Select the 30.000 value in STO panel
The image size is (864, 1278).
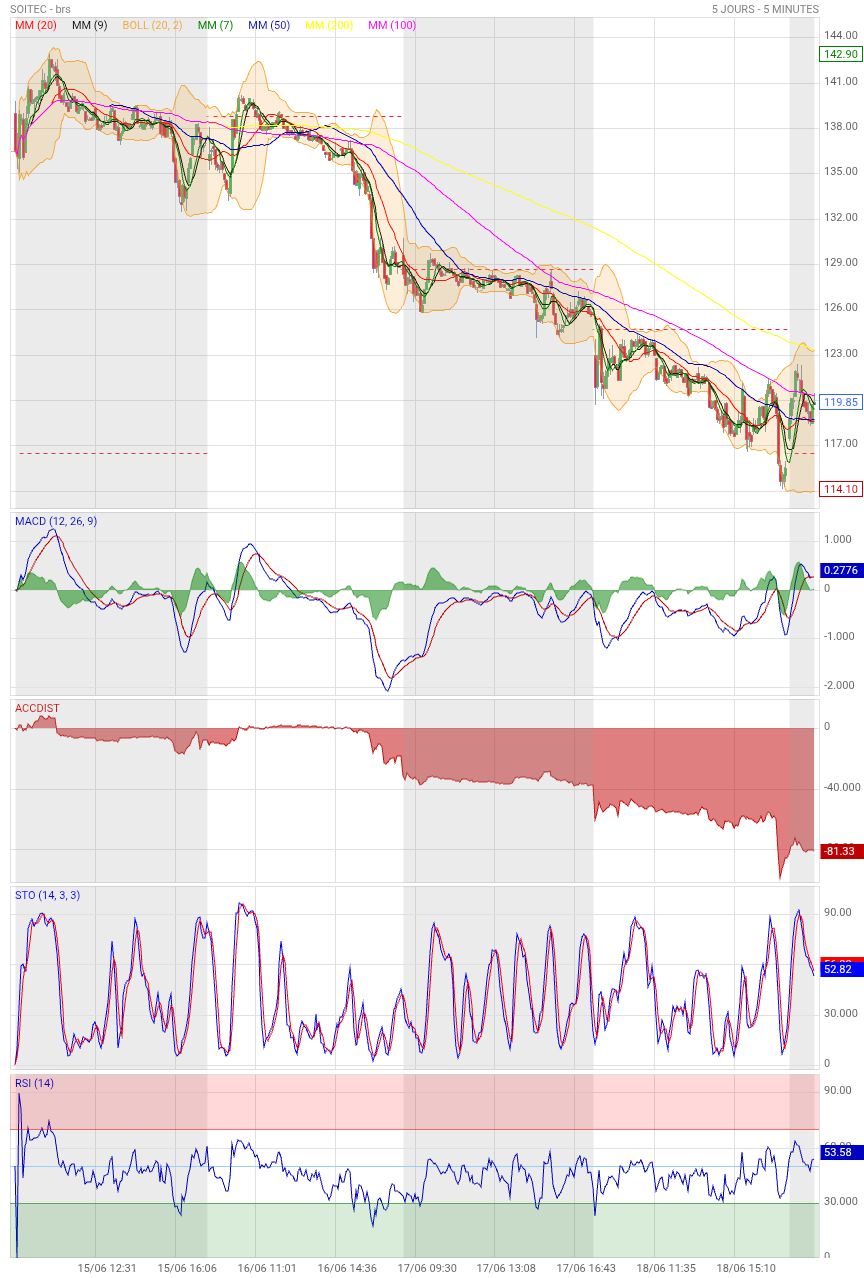tap(840, 1013)
